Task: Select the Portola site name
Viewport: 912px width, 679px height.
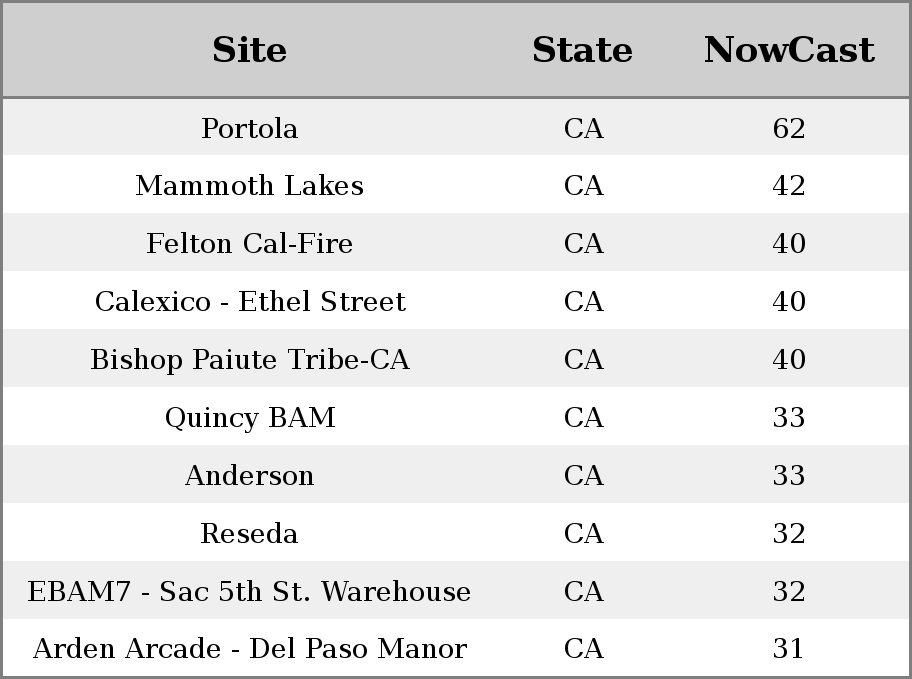Action: coord(250,128)
